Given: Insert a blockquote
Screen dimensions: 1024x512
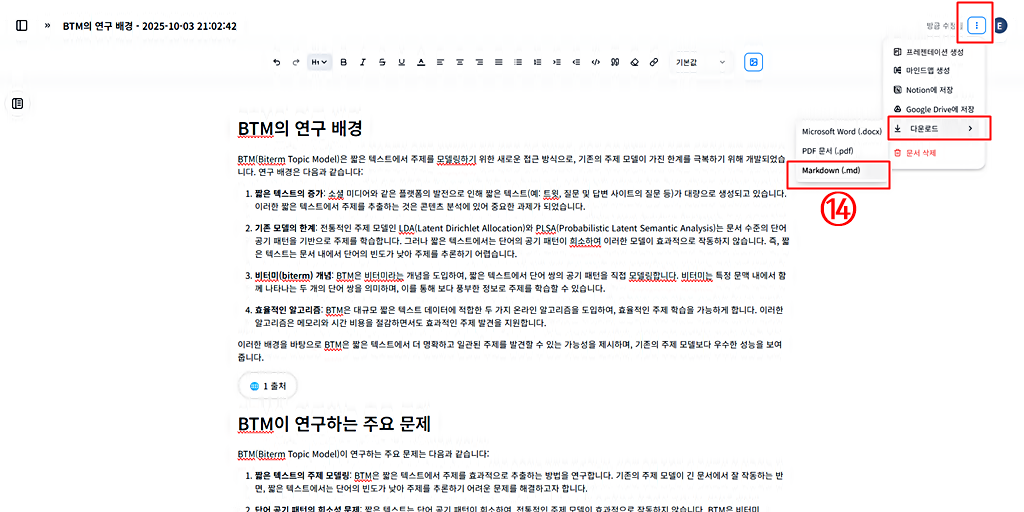Looking at the screenshot, I should click(x=615, y=62).
